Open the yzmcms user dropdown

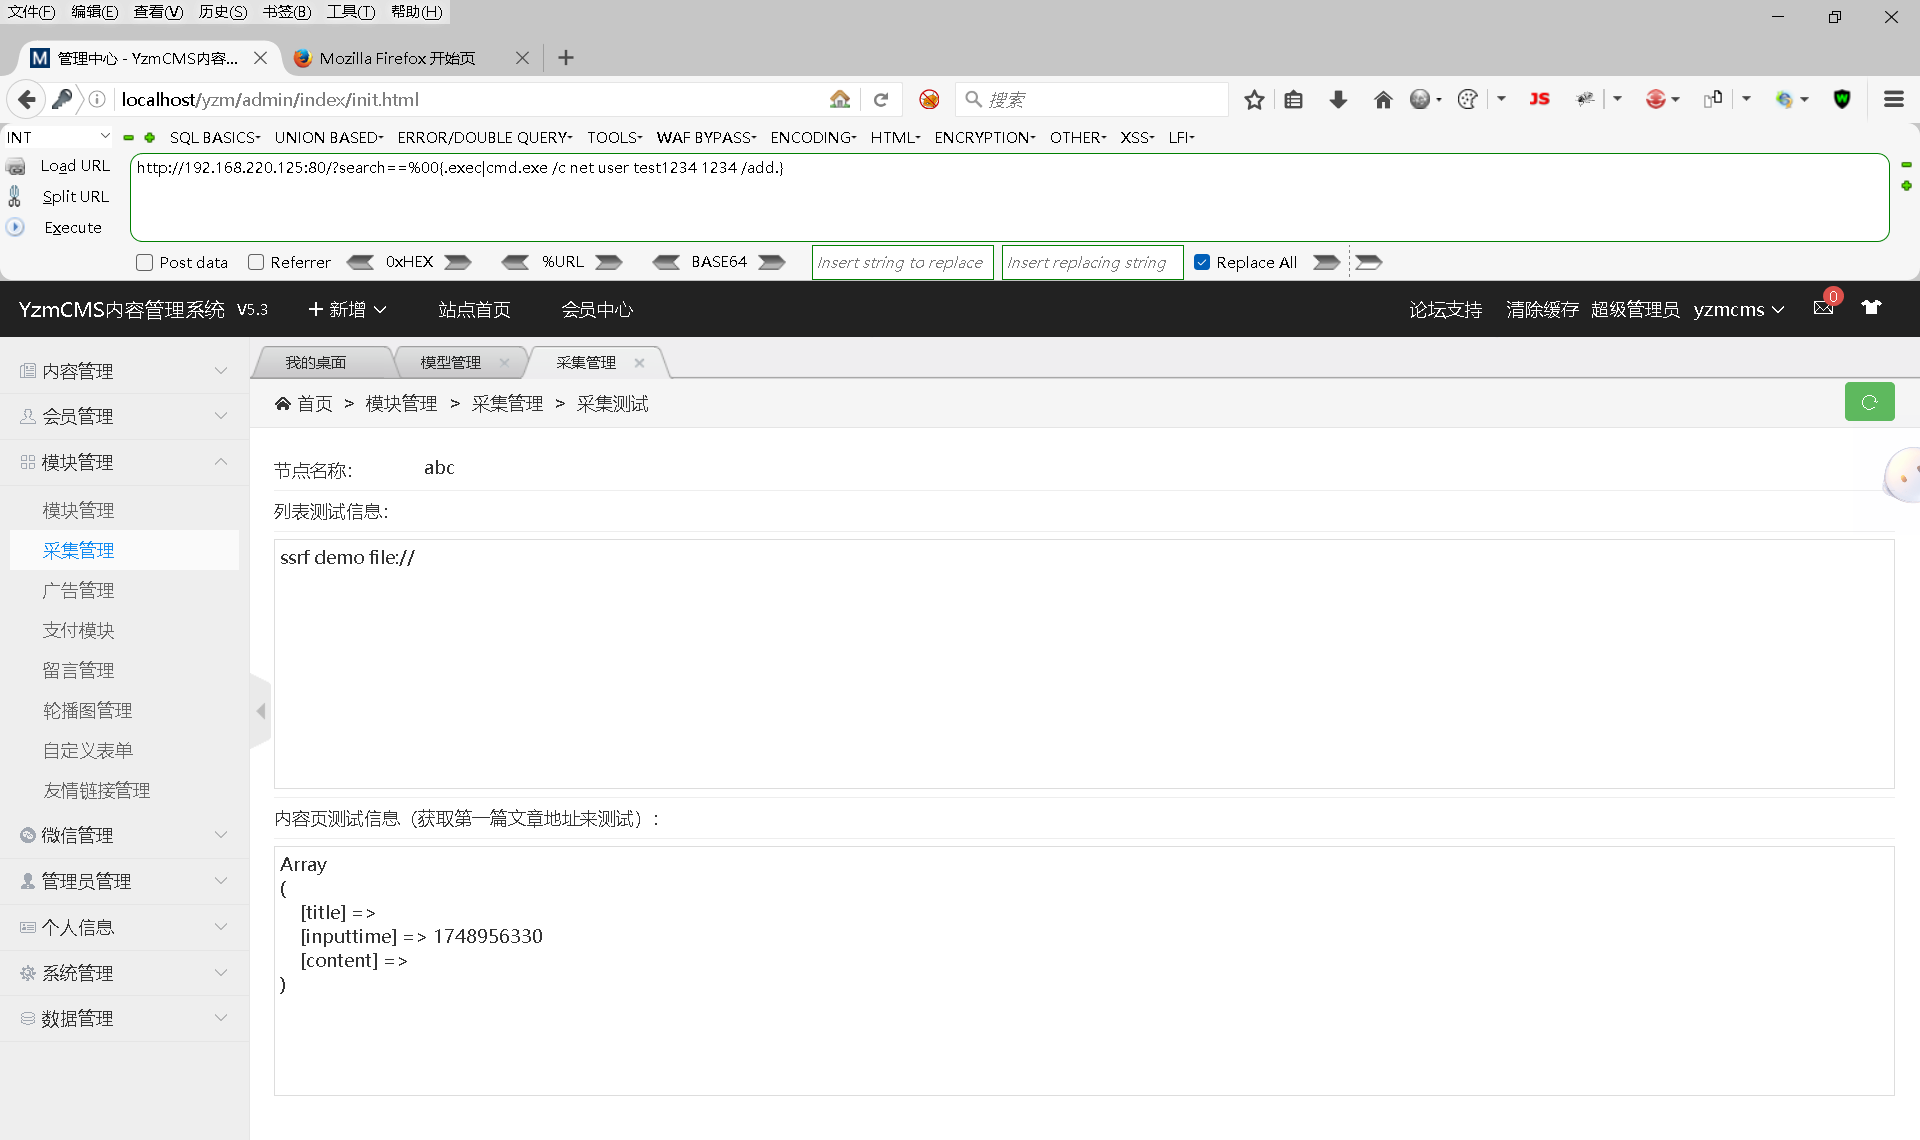pos(1738,309)
